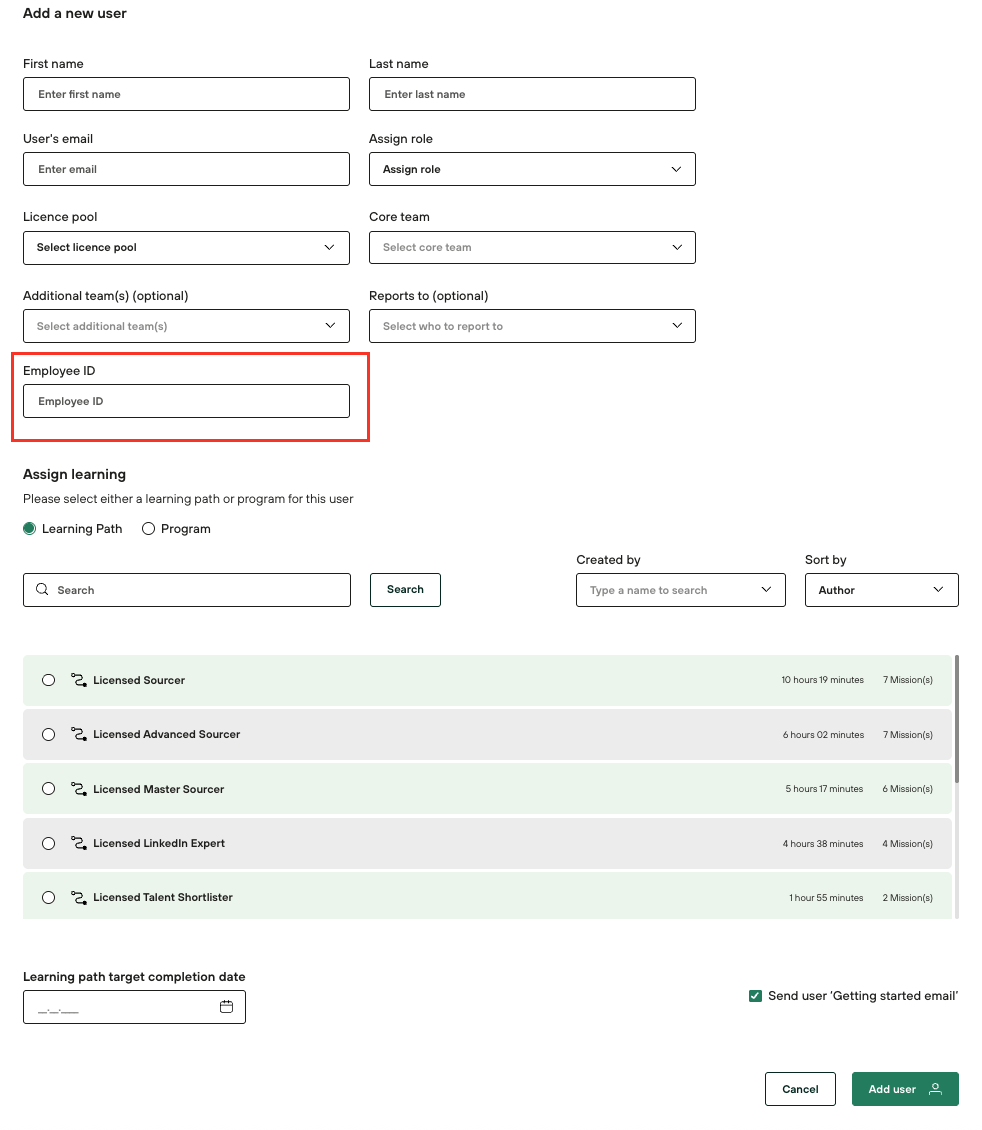Image resolution: width=982 pixels, height=1130 pixels.
Task: Click the path icon beside Licensed Master Sourcer
Action: (78, 789)
